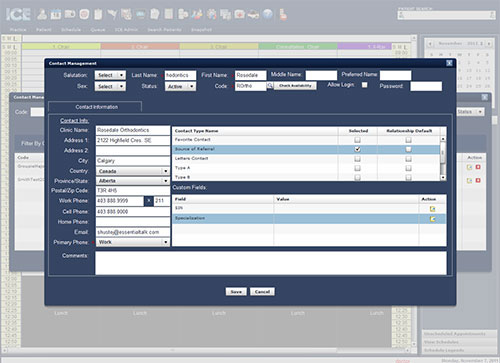Edit the SIN custom field
500x363 pixels.
(432, 209)
